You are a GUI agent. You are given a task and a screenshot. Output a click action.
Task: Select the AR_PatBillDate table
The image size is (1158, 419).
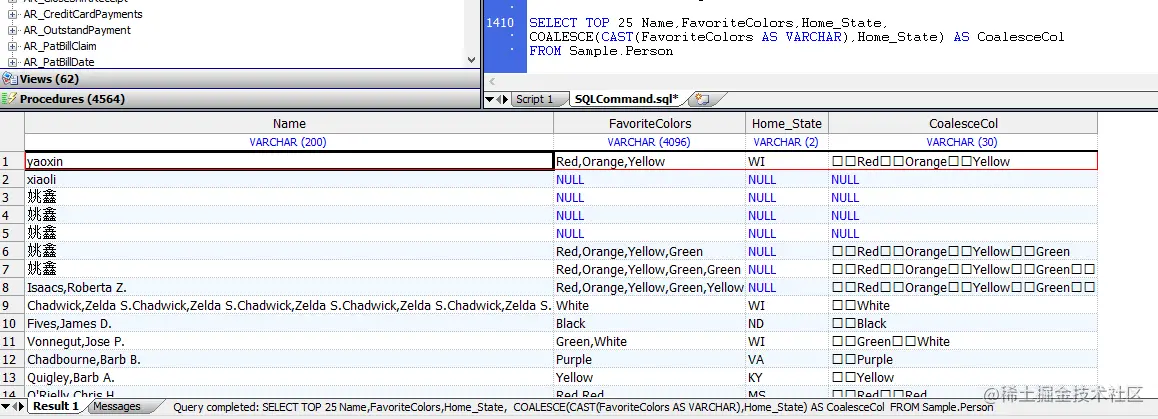[59, 63]
